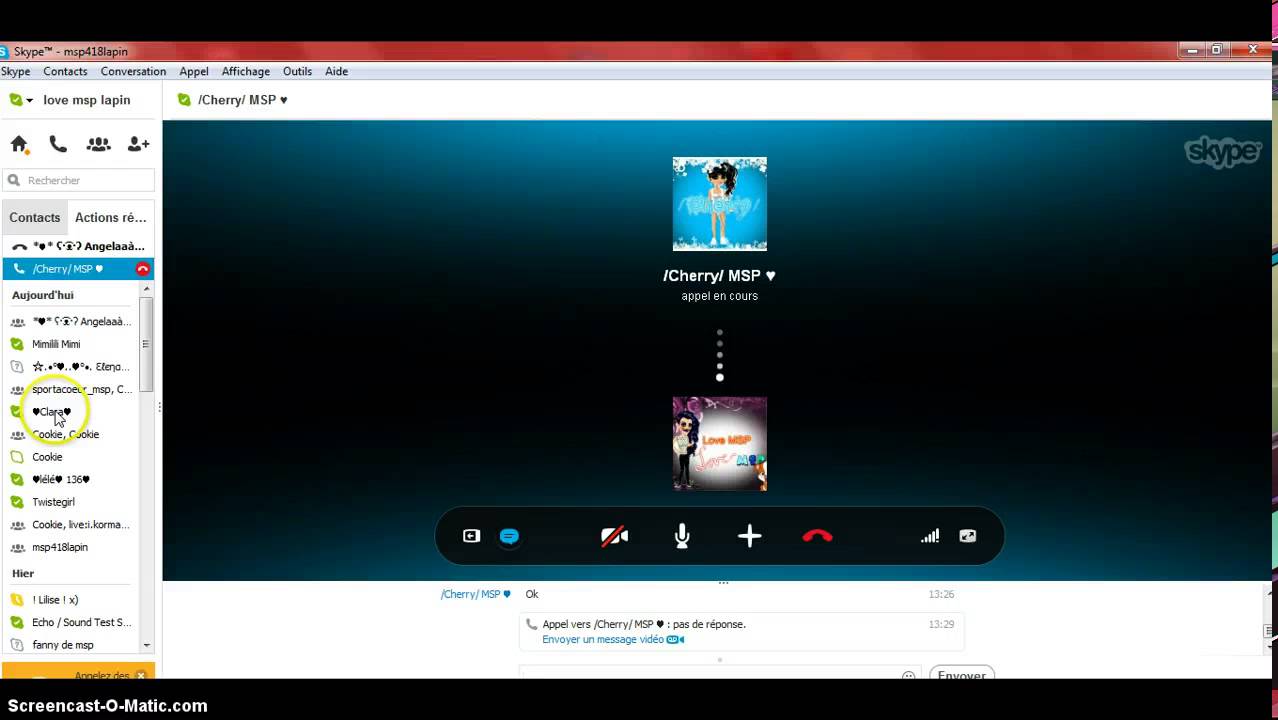Viewport: 1278px width, 720px height.
Task: Toggle the chat messages bubble icon
Action: coord(509,536)
